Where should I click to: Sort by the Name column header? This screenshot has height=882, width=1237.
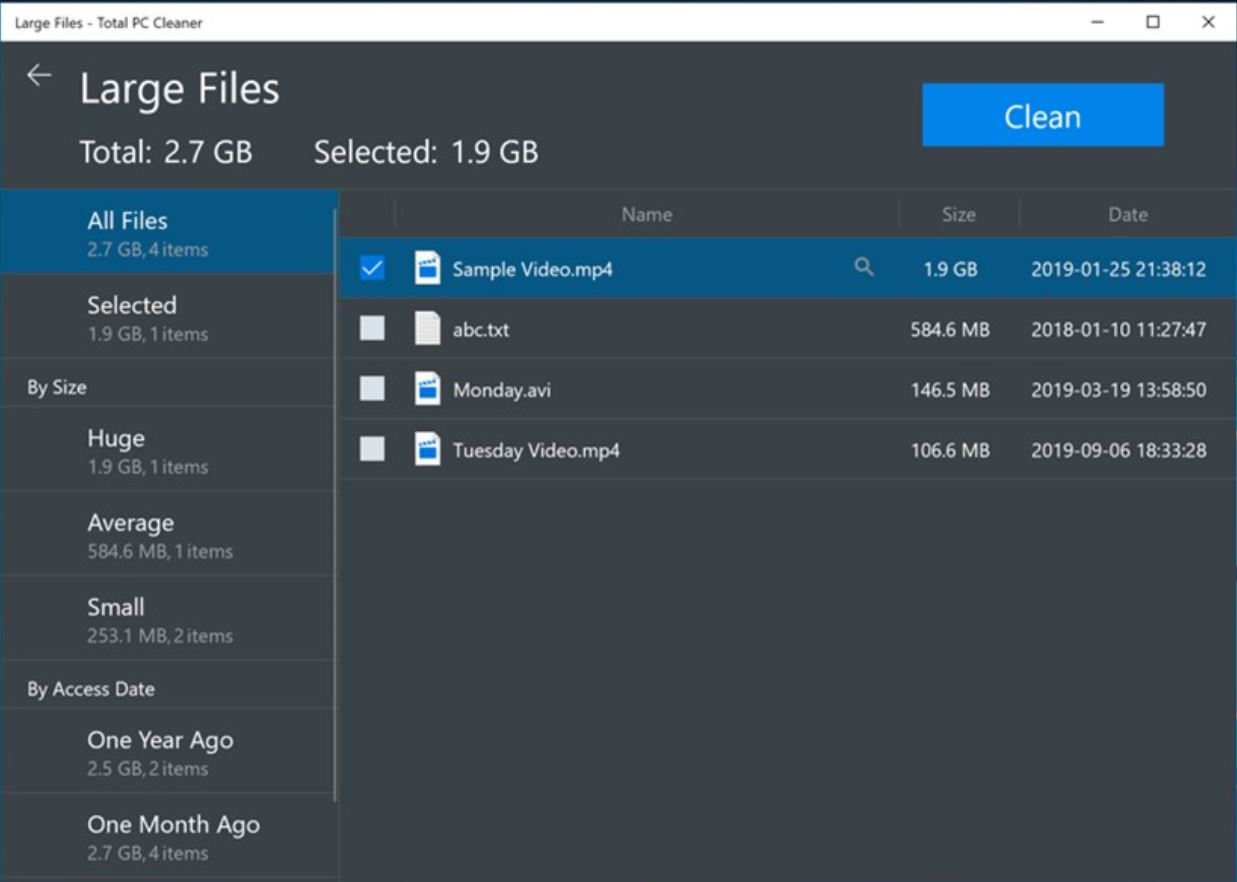click(647, 214)
